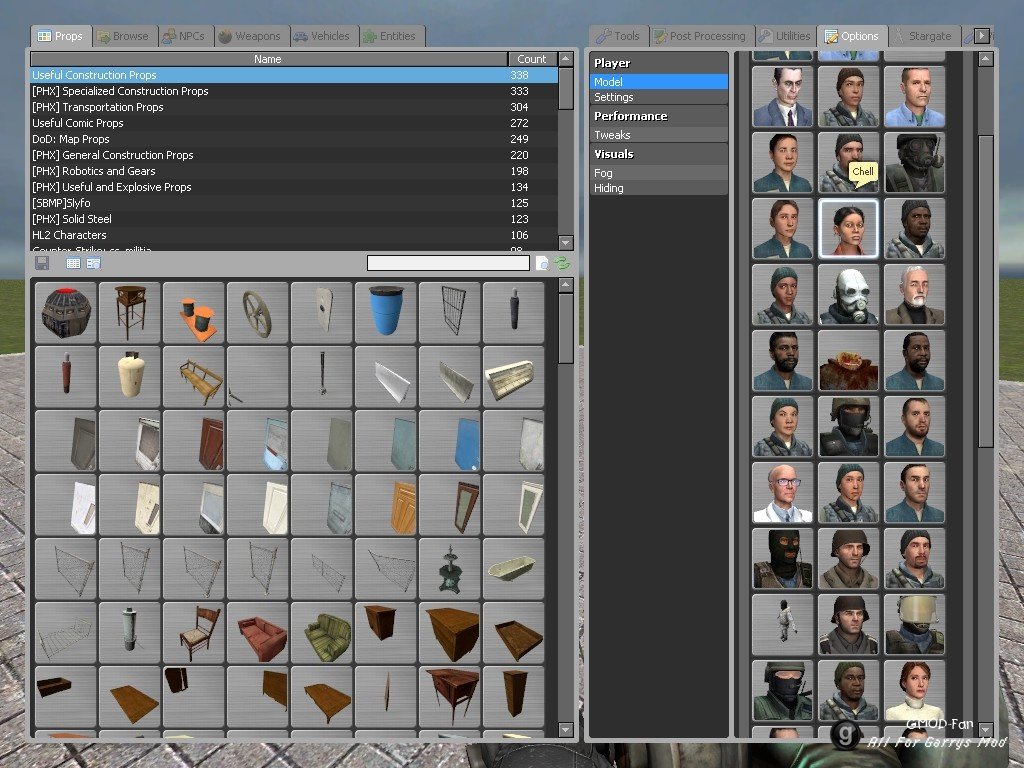The height and width of the screenshot is (768, 1024).
Task: Select 'HL2 Characters' row
Action: point(294,235)
